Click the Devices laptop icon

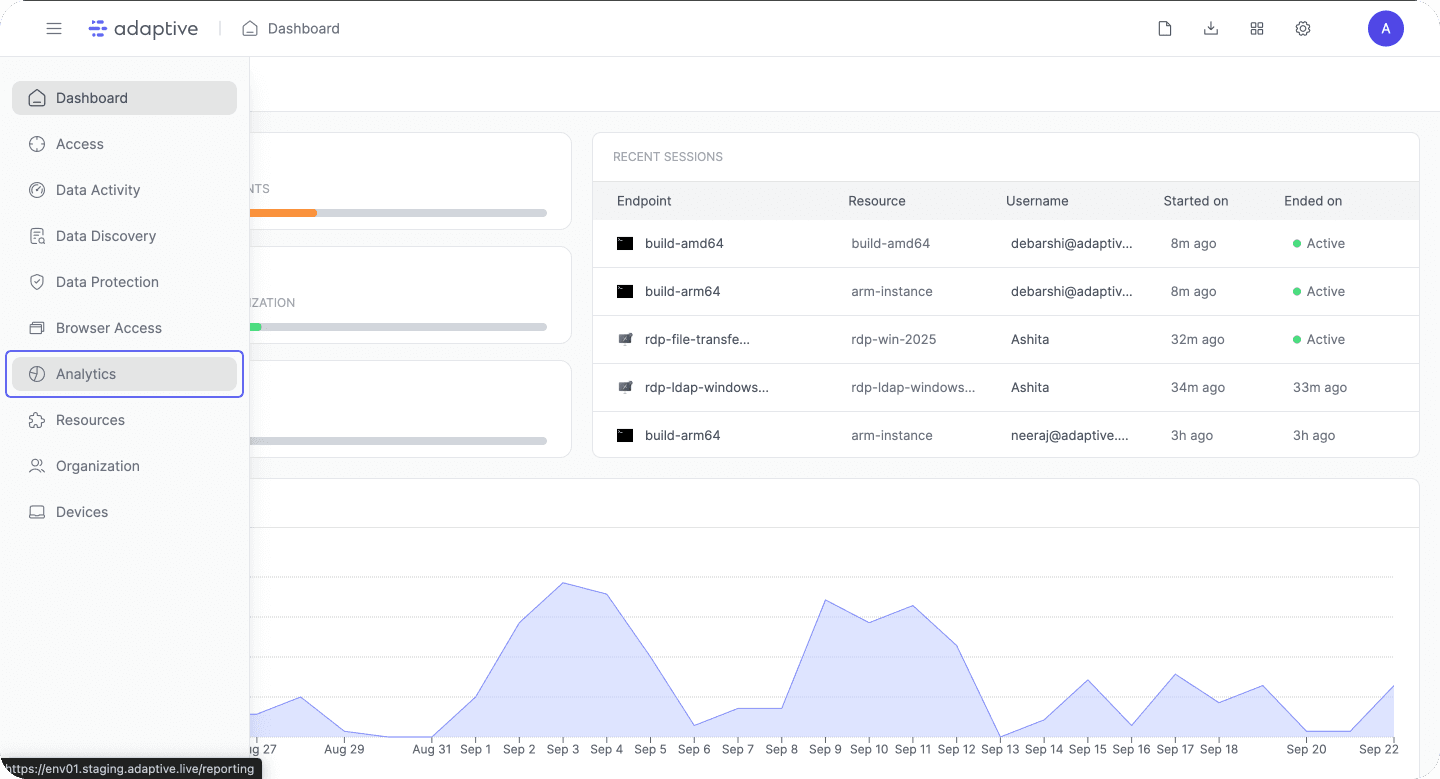[x=37, y=512]
